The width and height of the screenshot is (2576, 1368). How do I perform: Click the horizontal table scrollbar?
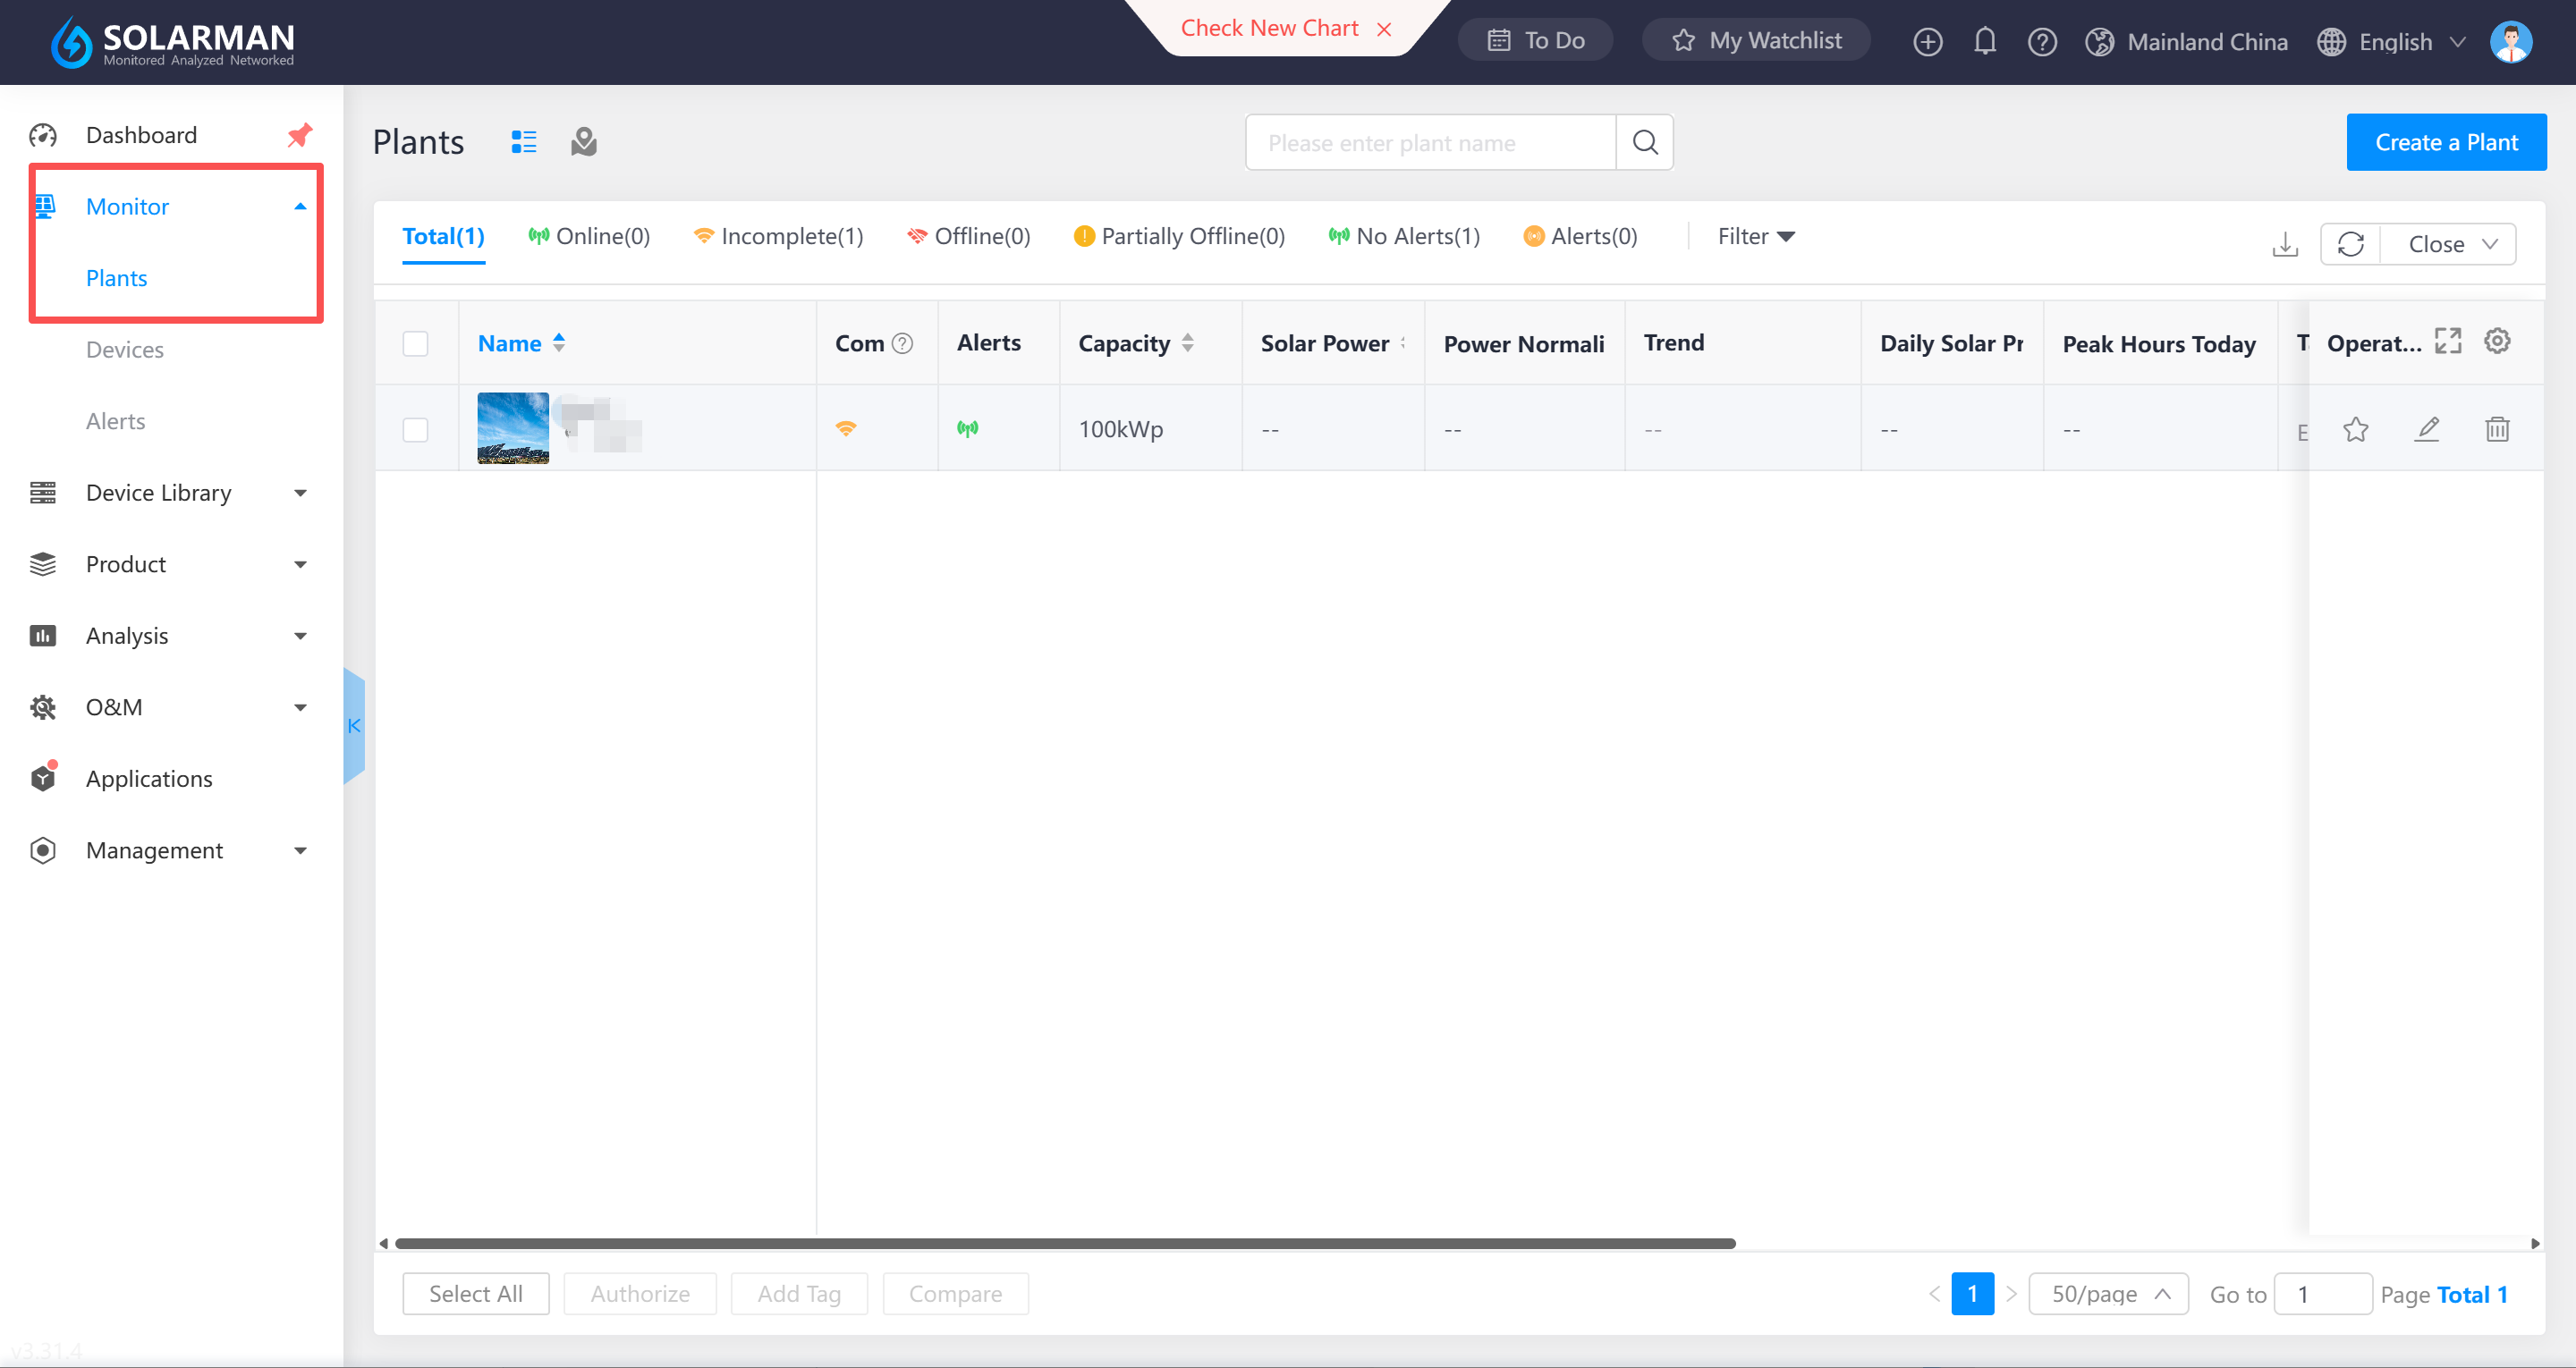click(1065, 1243)
